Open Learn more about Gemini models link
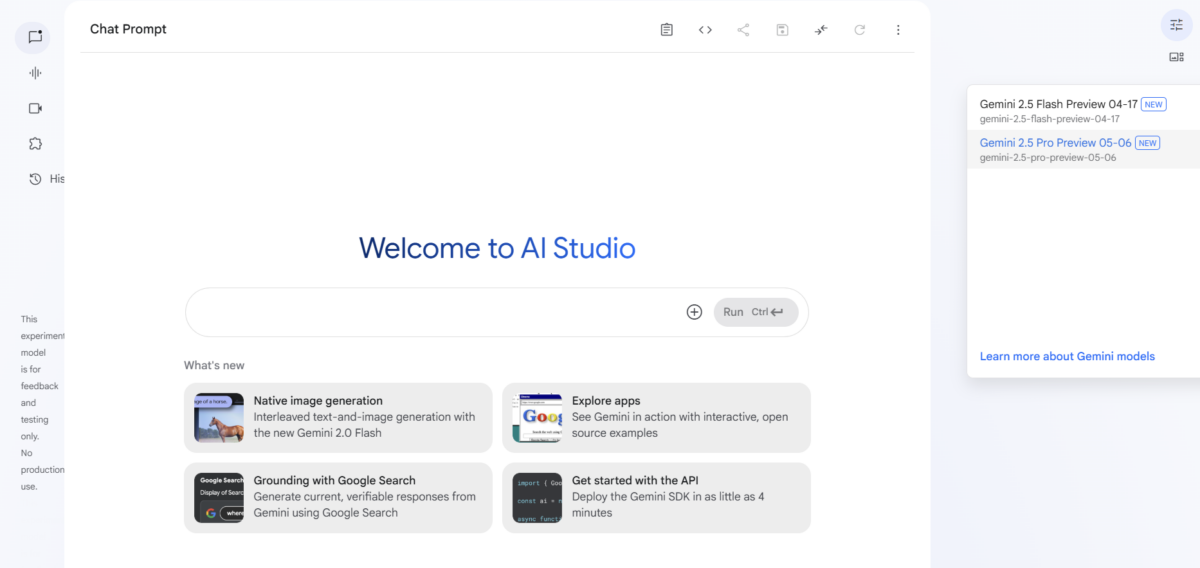The width and height of the screenshot is (1200, 568). coord(1067,356)
